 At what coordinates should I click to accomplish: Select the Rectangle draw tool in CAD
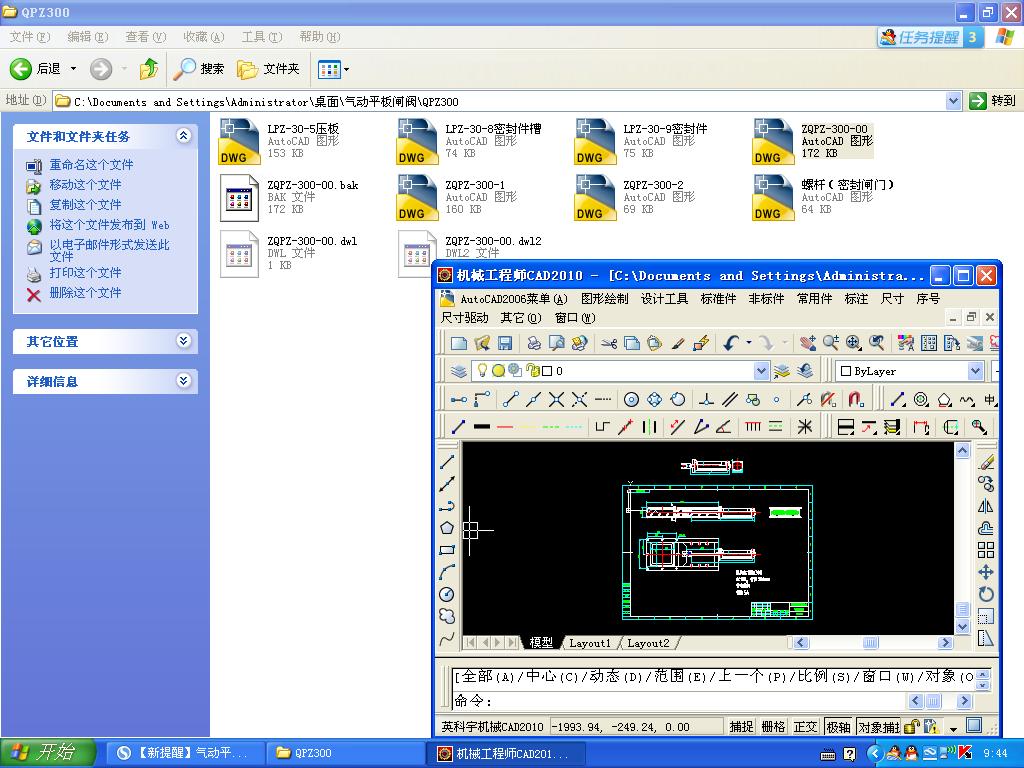click(x=447, y=550)
